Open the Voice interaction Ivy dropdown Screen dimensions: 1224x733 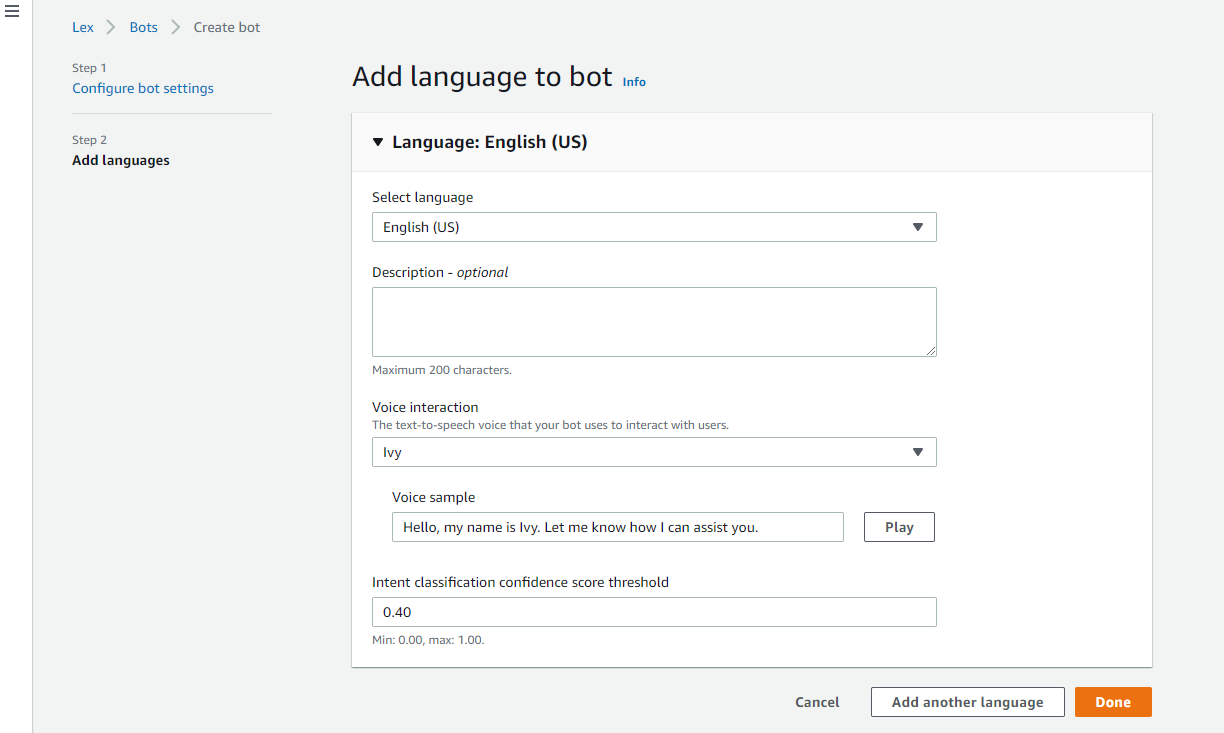654,452
